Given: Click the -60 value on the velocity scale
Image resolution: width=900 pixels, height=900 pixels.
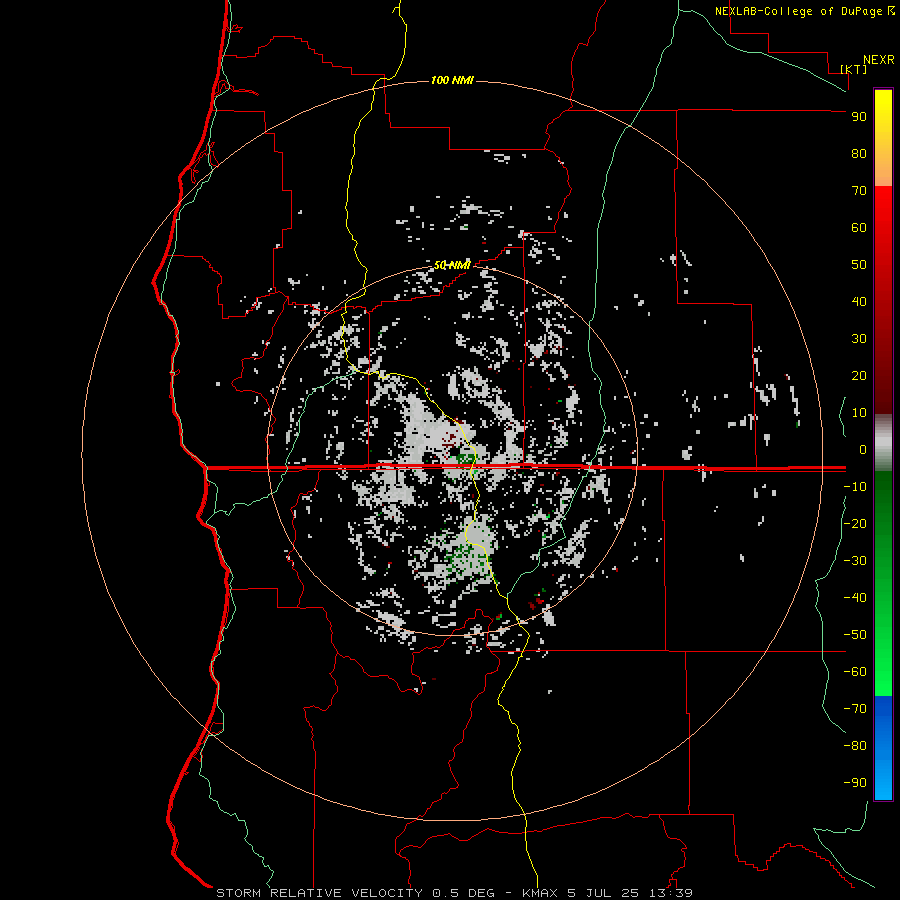Looking at the screenshot, I should (x=855, y=672).
